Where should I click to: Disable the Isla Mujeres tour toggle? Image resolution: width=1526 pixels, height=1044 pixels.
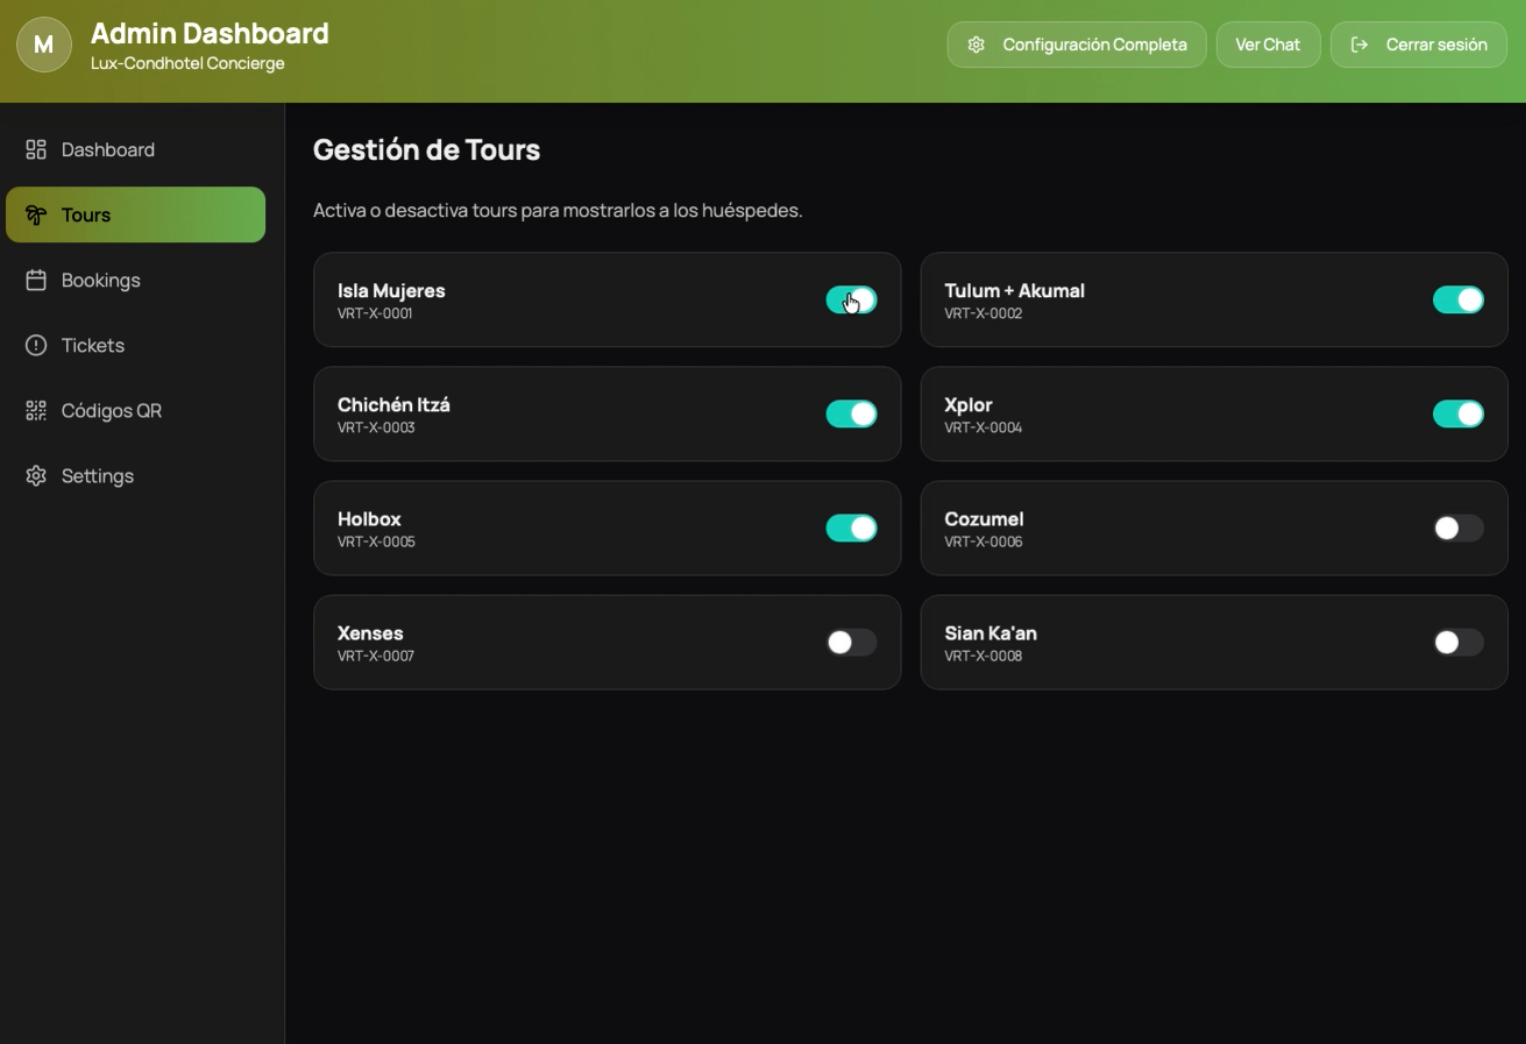point(850,299)
